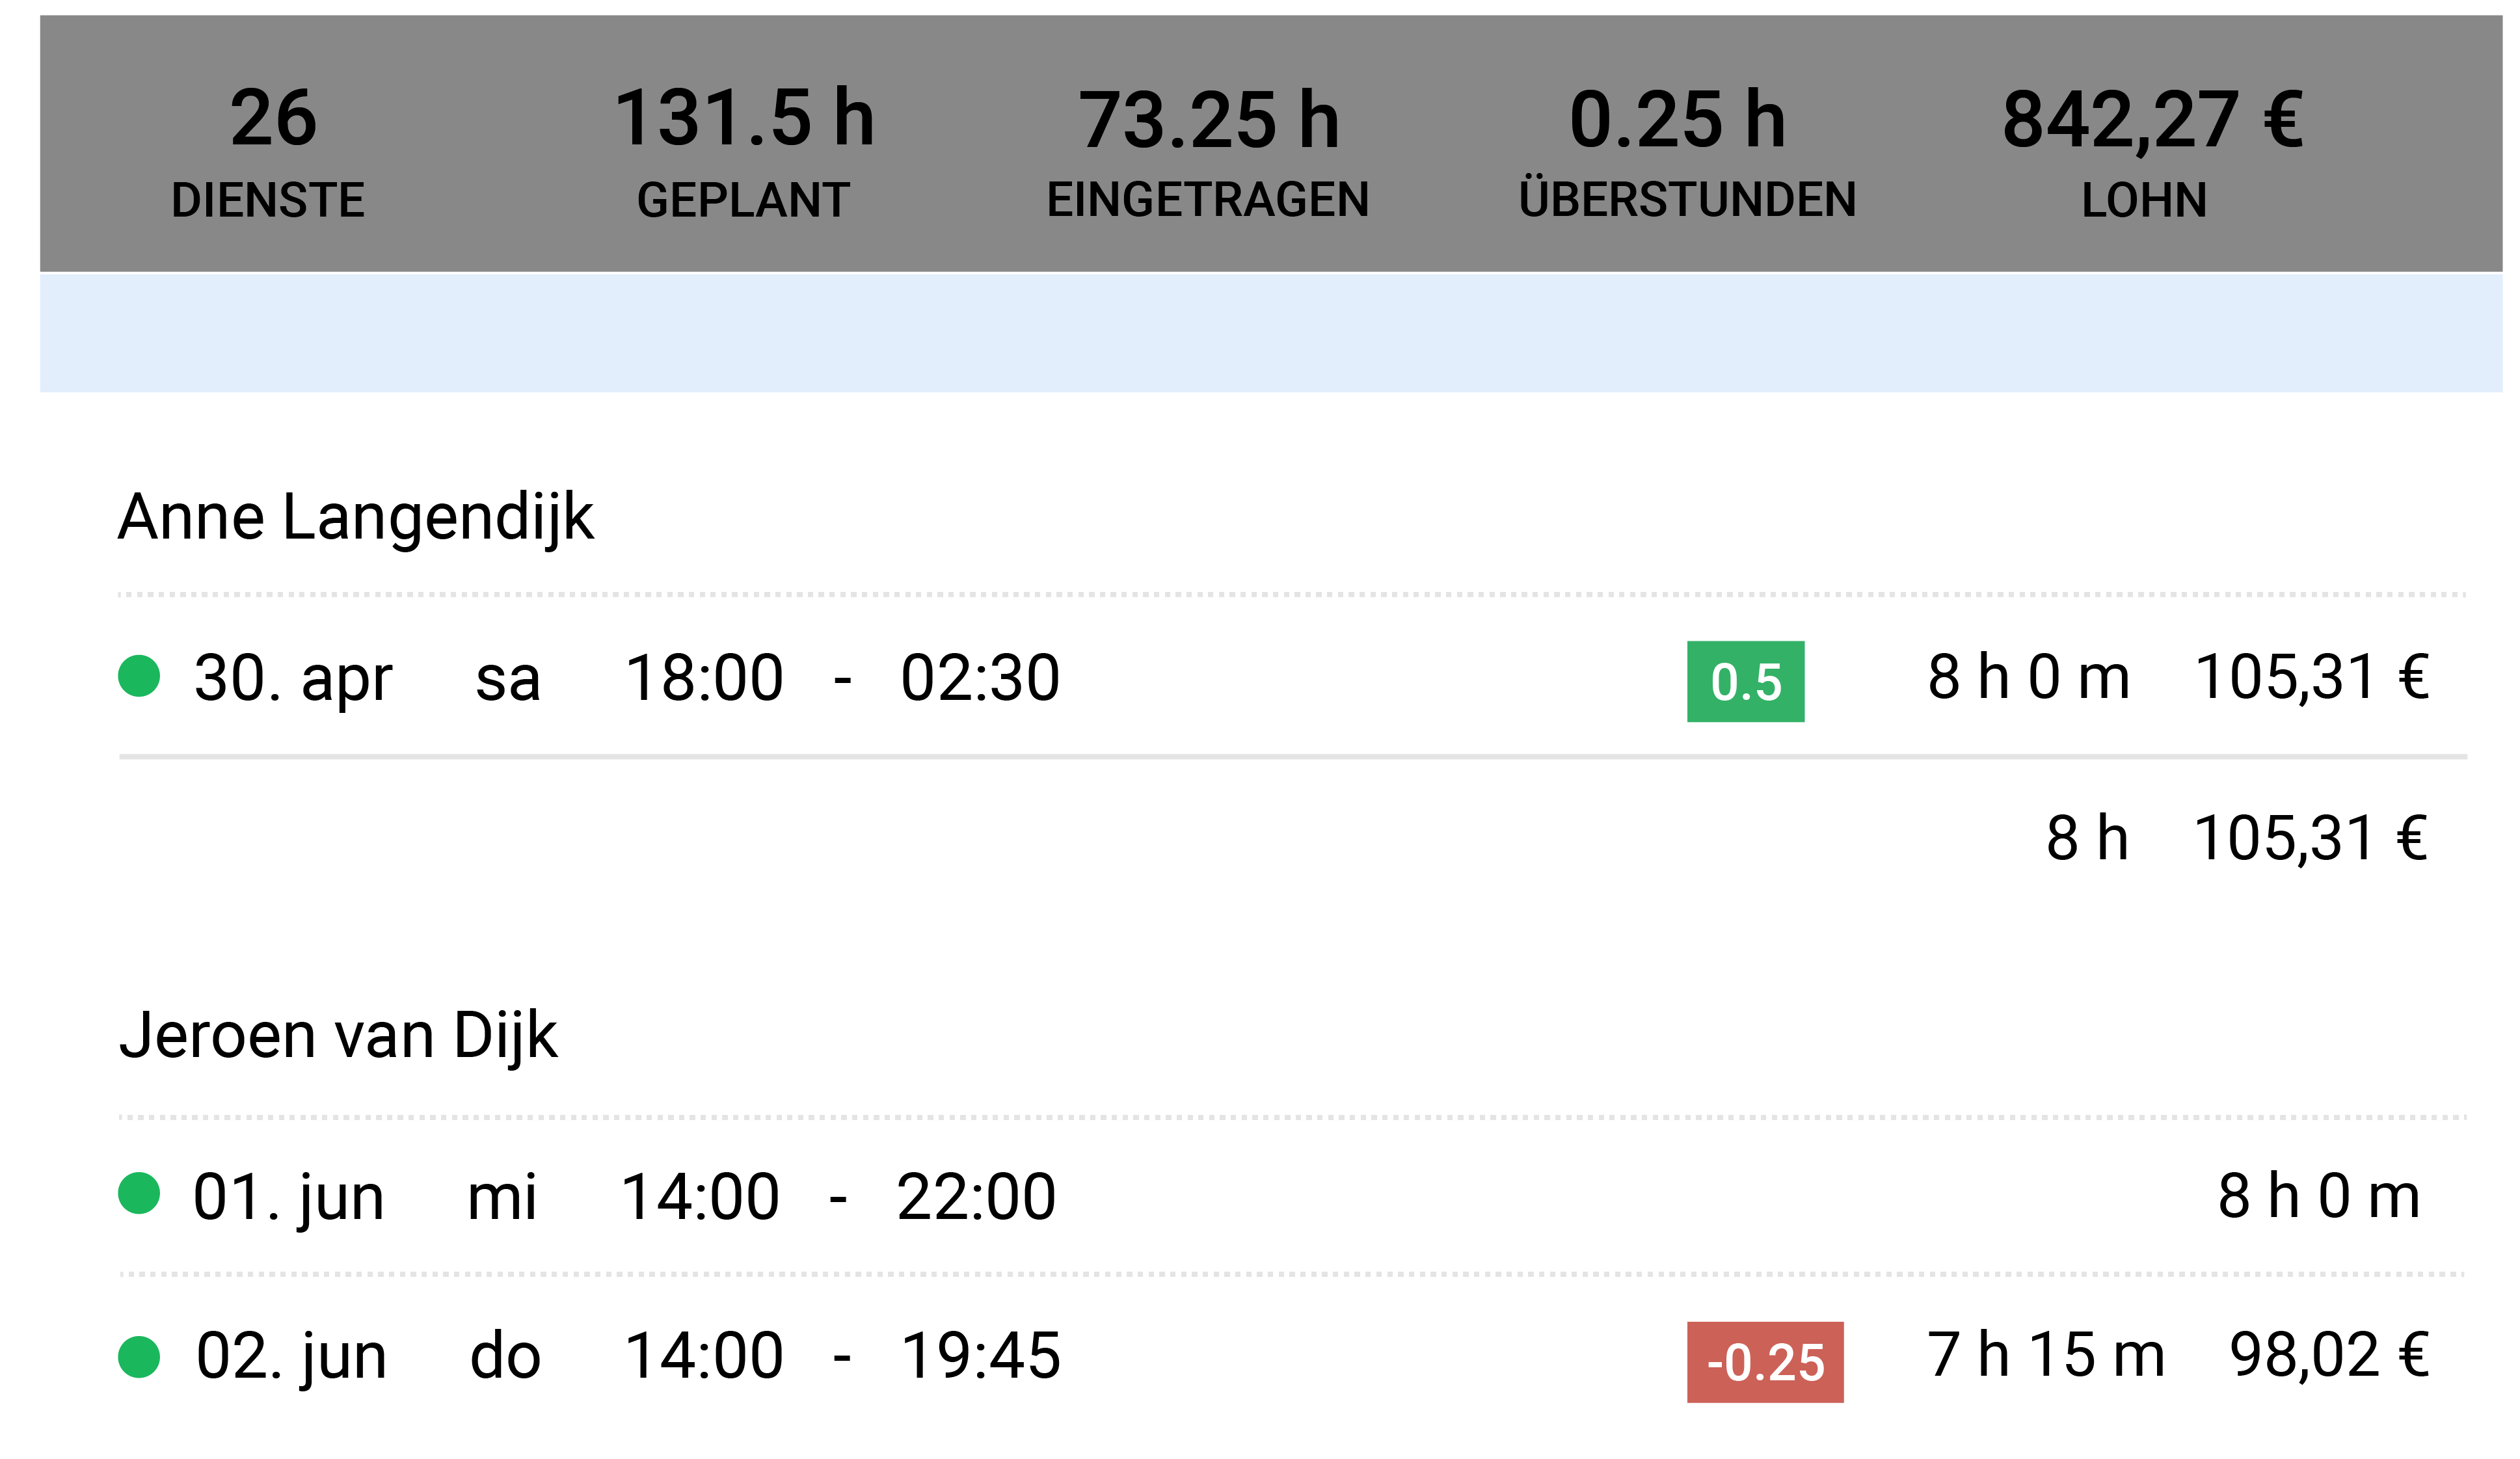Select the 73.25 h Eingetragen summary stat

pyautogui.click(x=1208, y=150)
